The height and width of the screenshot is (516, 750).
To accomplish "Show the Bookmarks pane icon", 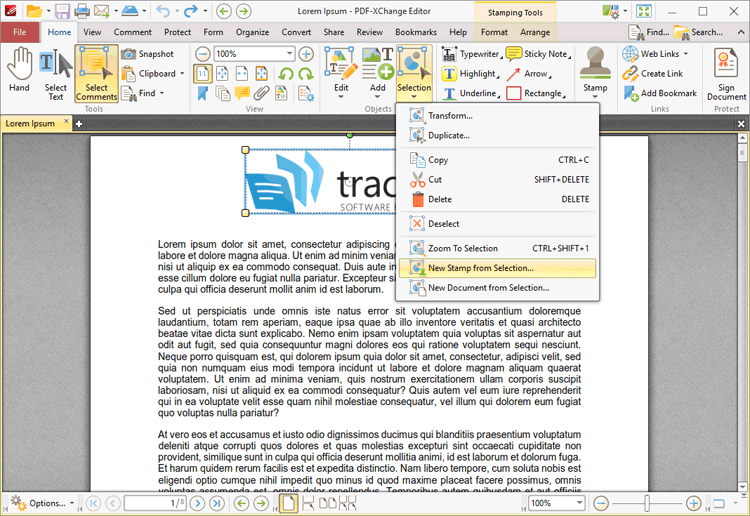I will click(203, 93).
